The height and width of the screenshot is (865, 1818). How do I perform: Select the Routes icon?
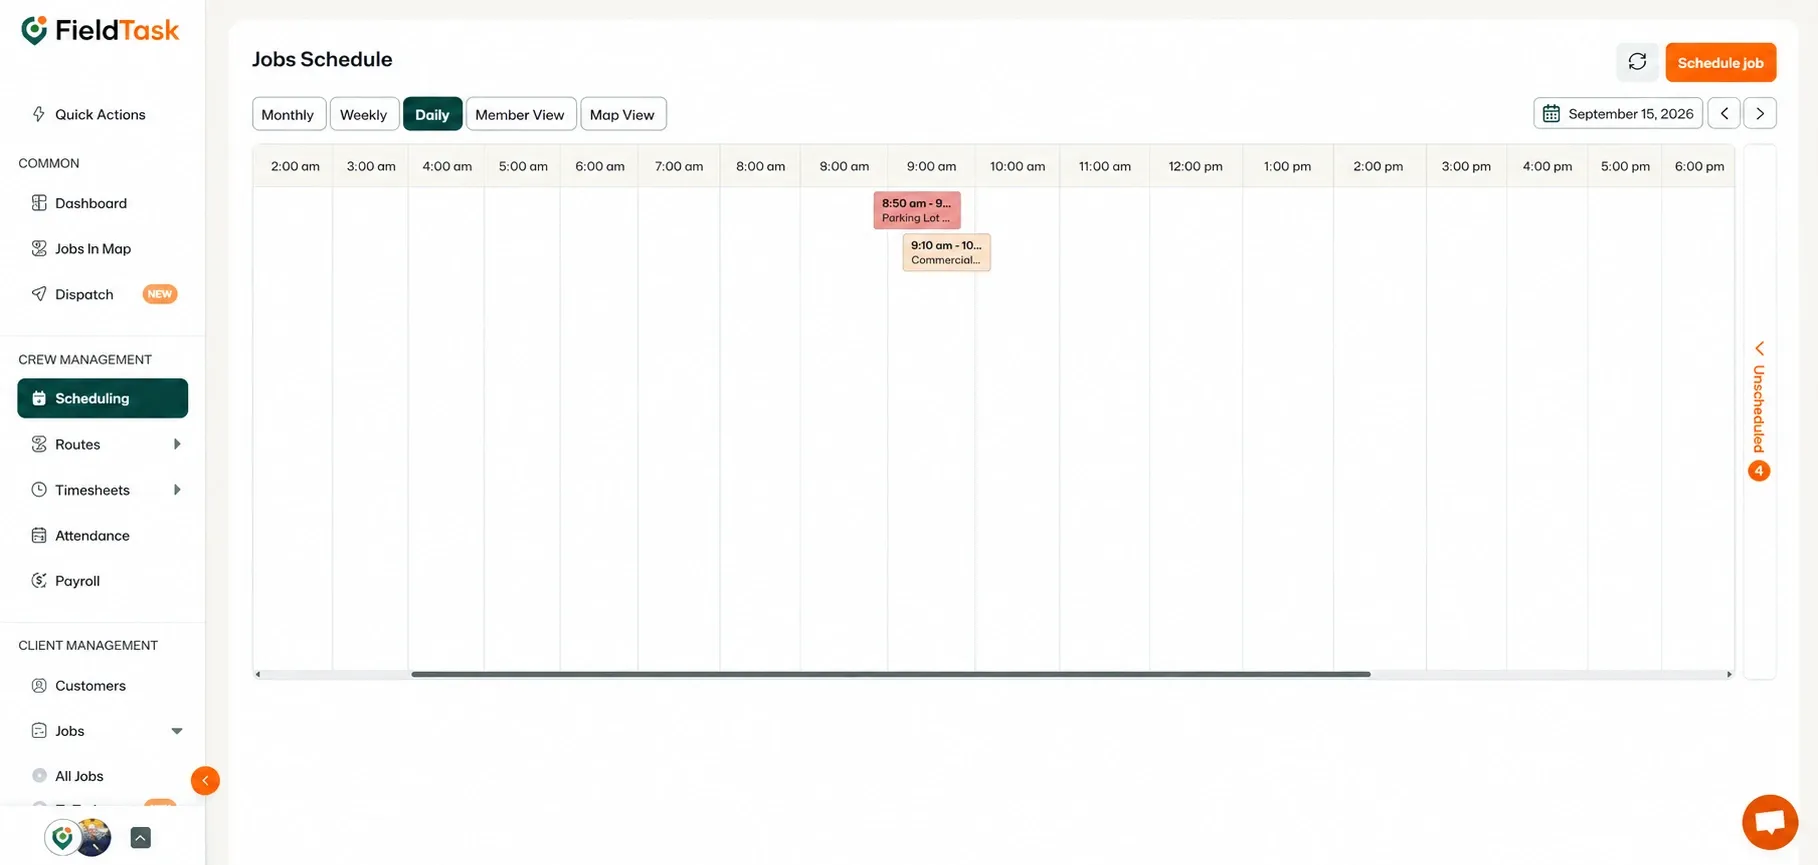coord(39,444)
